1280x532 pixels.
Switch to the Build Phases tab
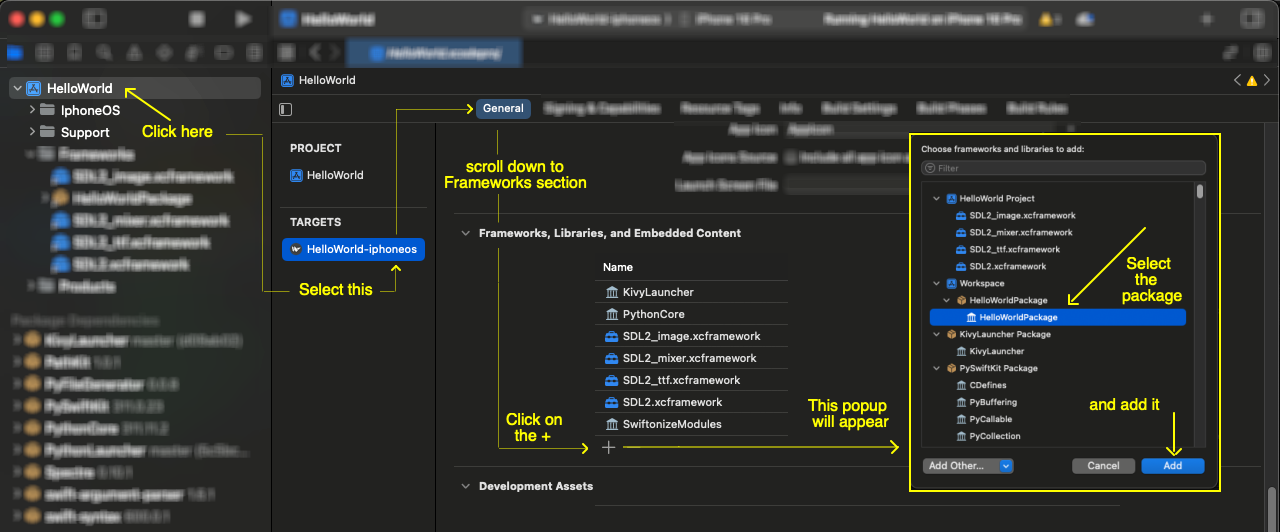point(951,108)
